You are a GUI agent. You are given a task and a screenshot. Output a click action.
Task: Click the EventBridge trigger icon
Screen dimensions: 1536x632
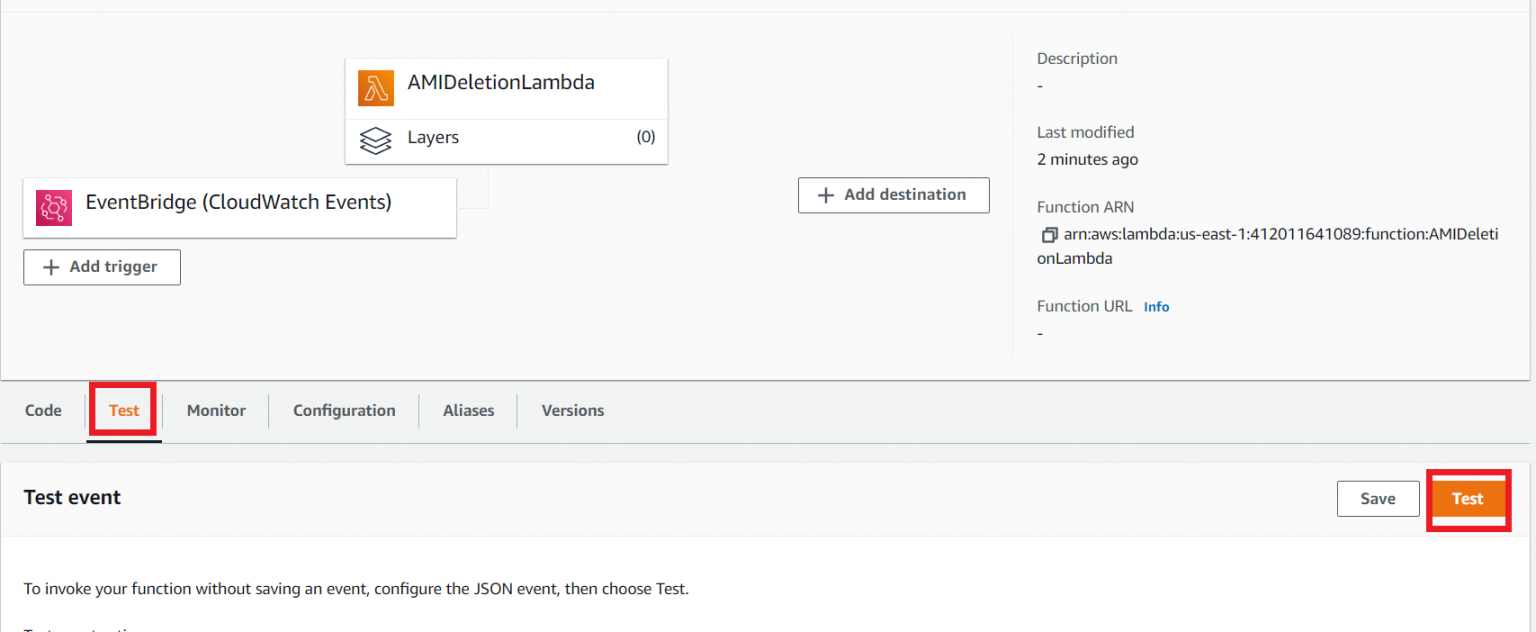(54, 207)
